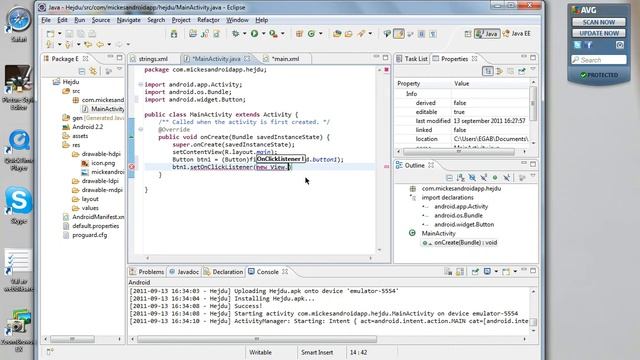Open the Refactor menu
640x360 pixels.
click(208, 20)
